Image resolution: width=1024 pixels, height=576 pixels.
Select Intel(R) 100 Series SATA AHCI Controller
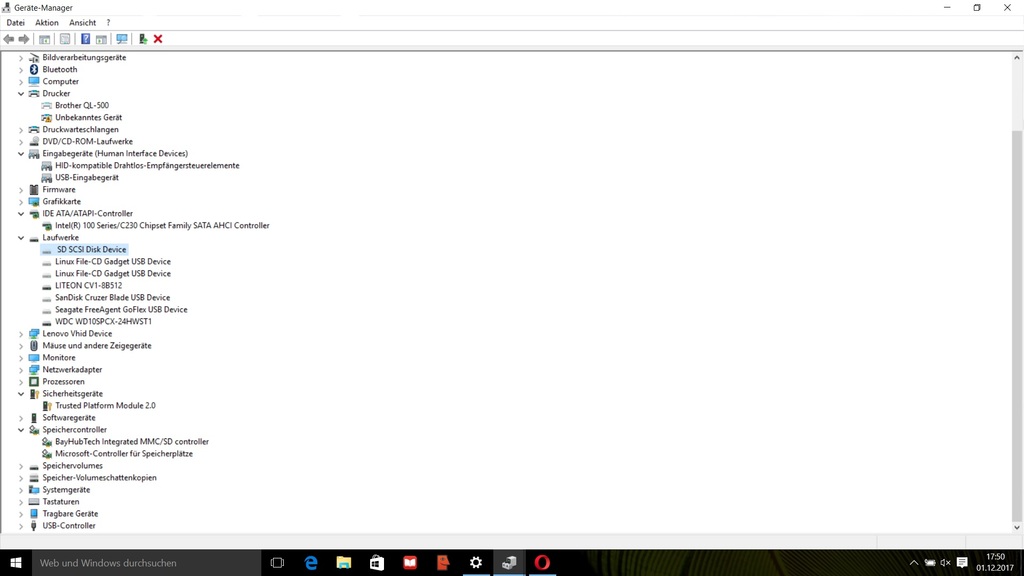[x=162, y=225]
